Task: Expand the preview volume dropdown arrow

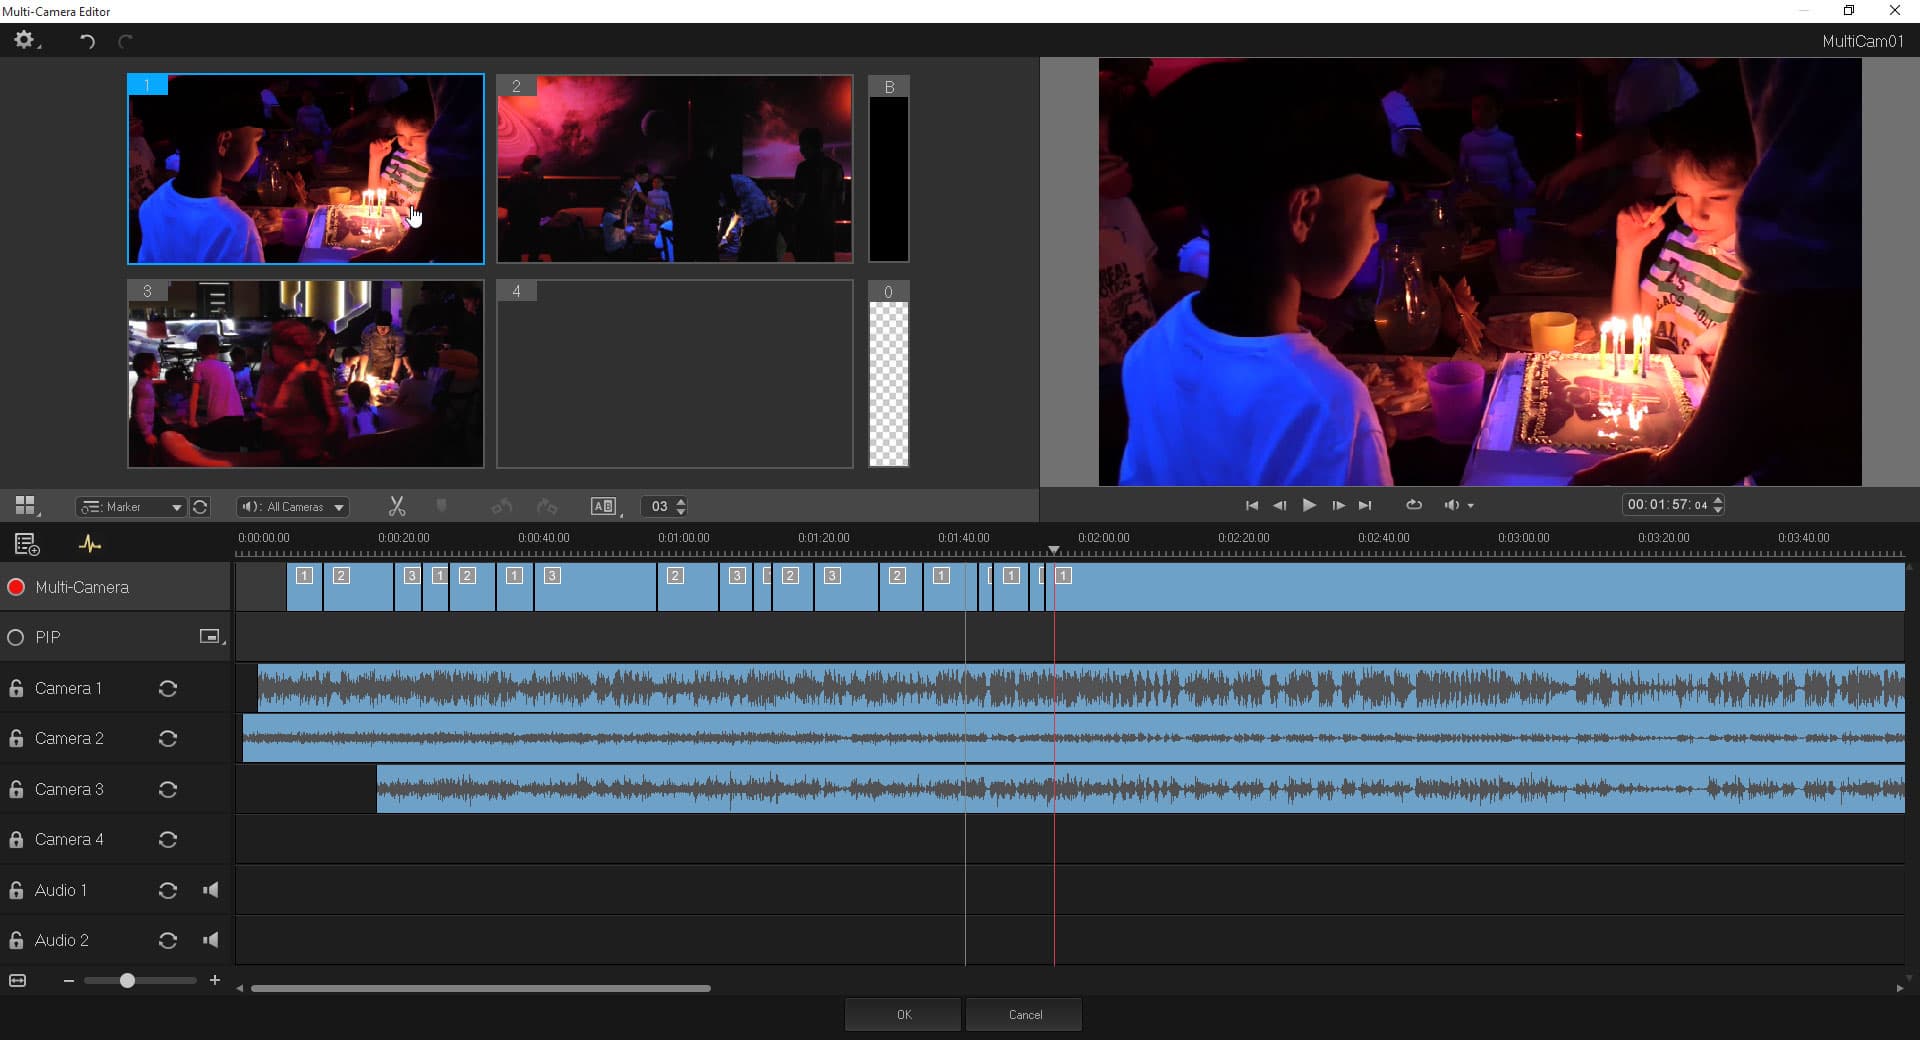Action: pos(1471,506)
